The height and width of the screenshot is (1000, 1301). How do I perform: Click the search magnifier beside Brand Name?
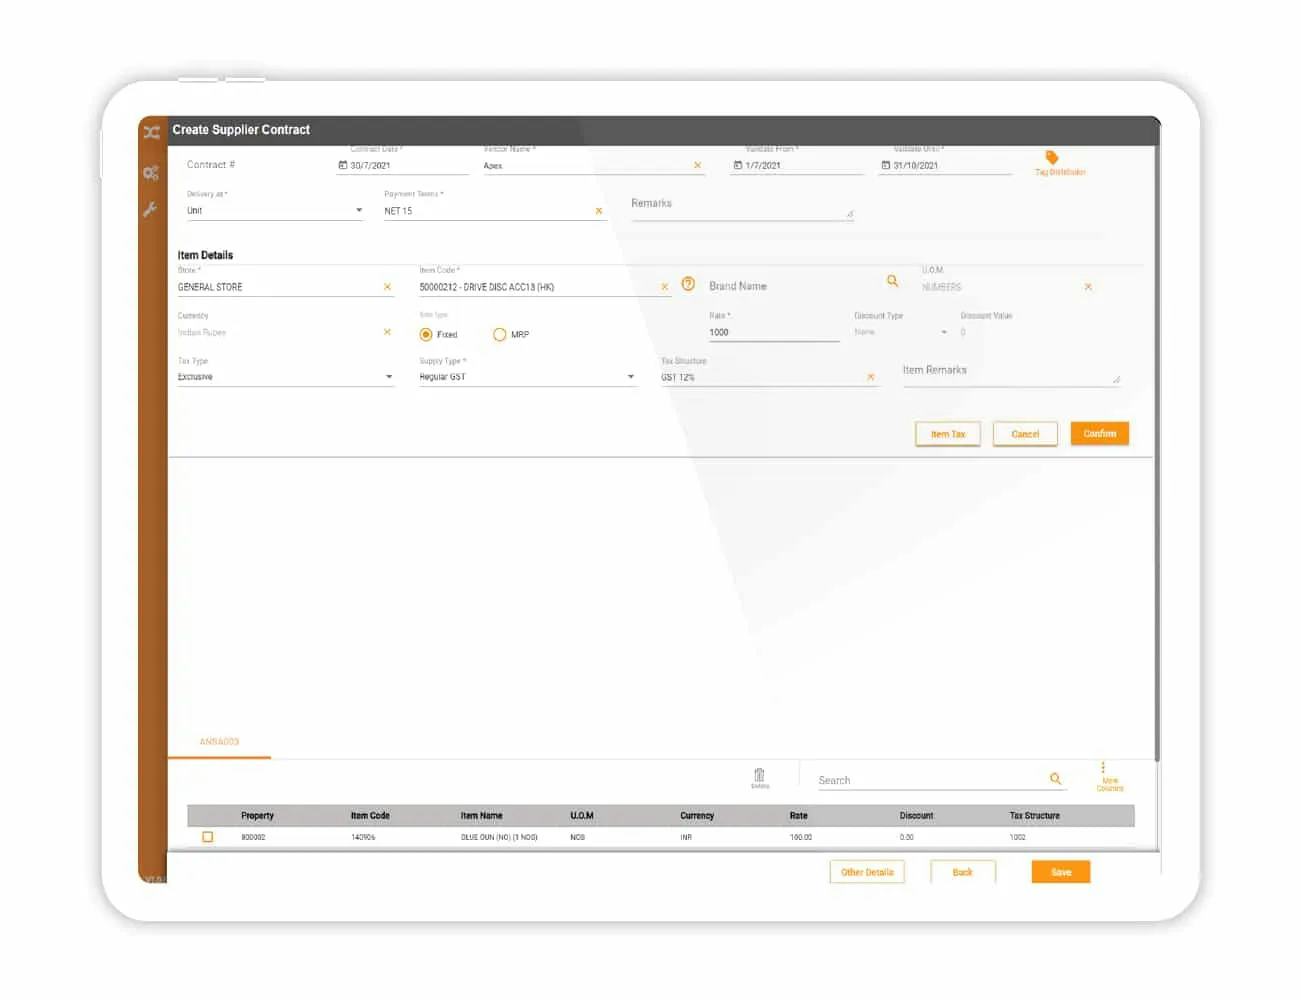coord(893,281)
